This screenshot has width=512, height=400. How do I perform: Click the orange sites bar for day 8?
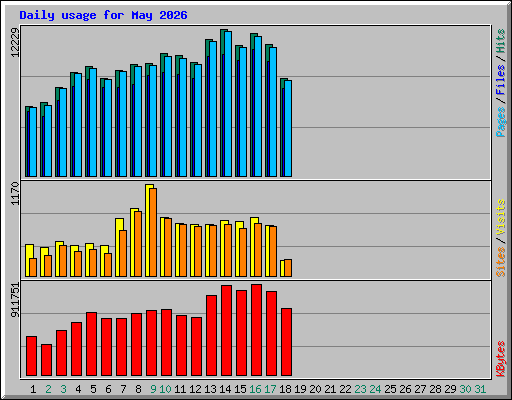tap(138, 244)
